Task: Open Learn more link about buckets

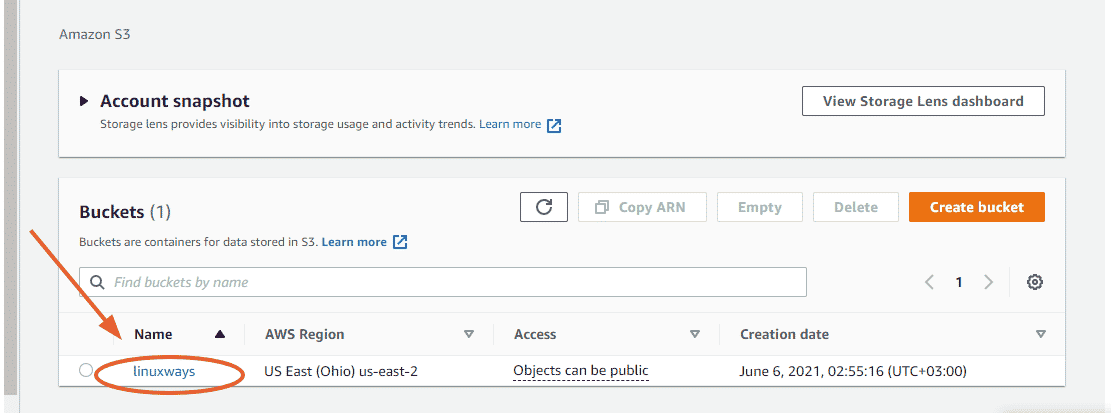Action: [354, 242]
